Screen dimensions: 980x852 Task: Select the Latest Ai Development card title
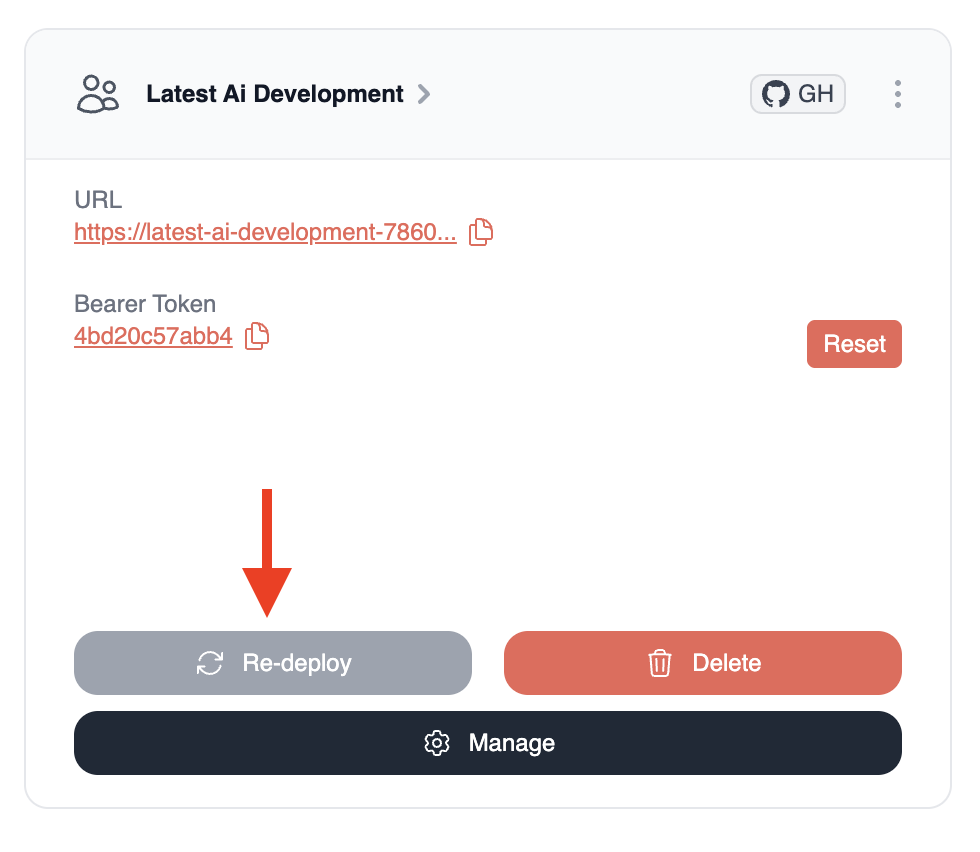274,93
